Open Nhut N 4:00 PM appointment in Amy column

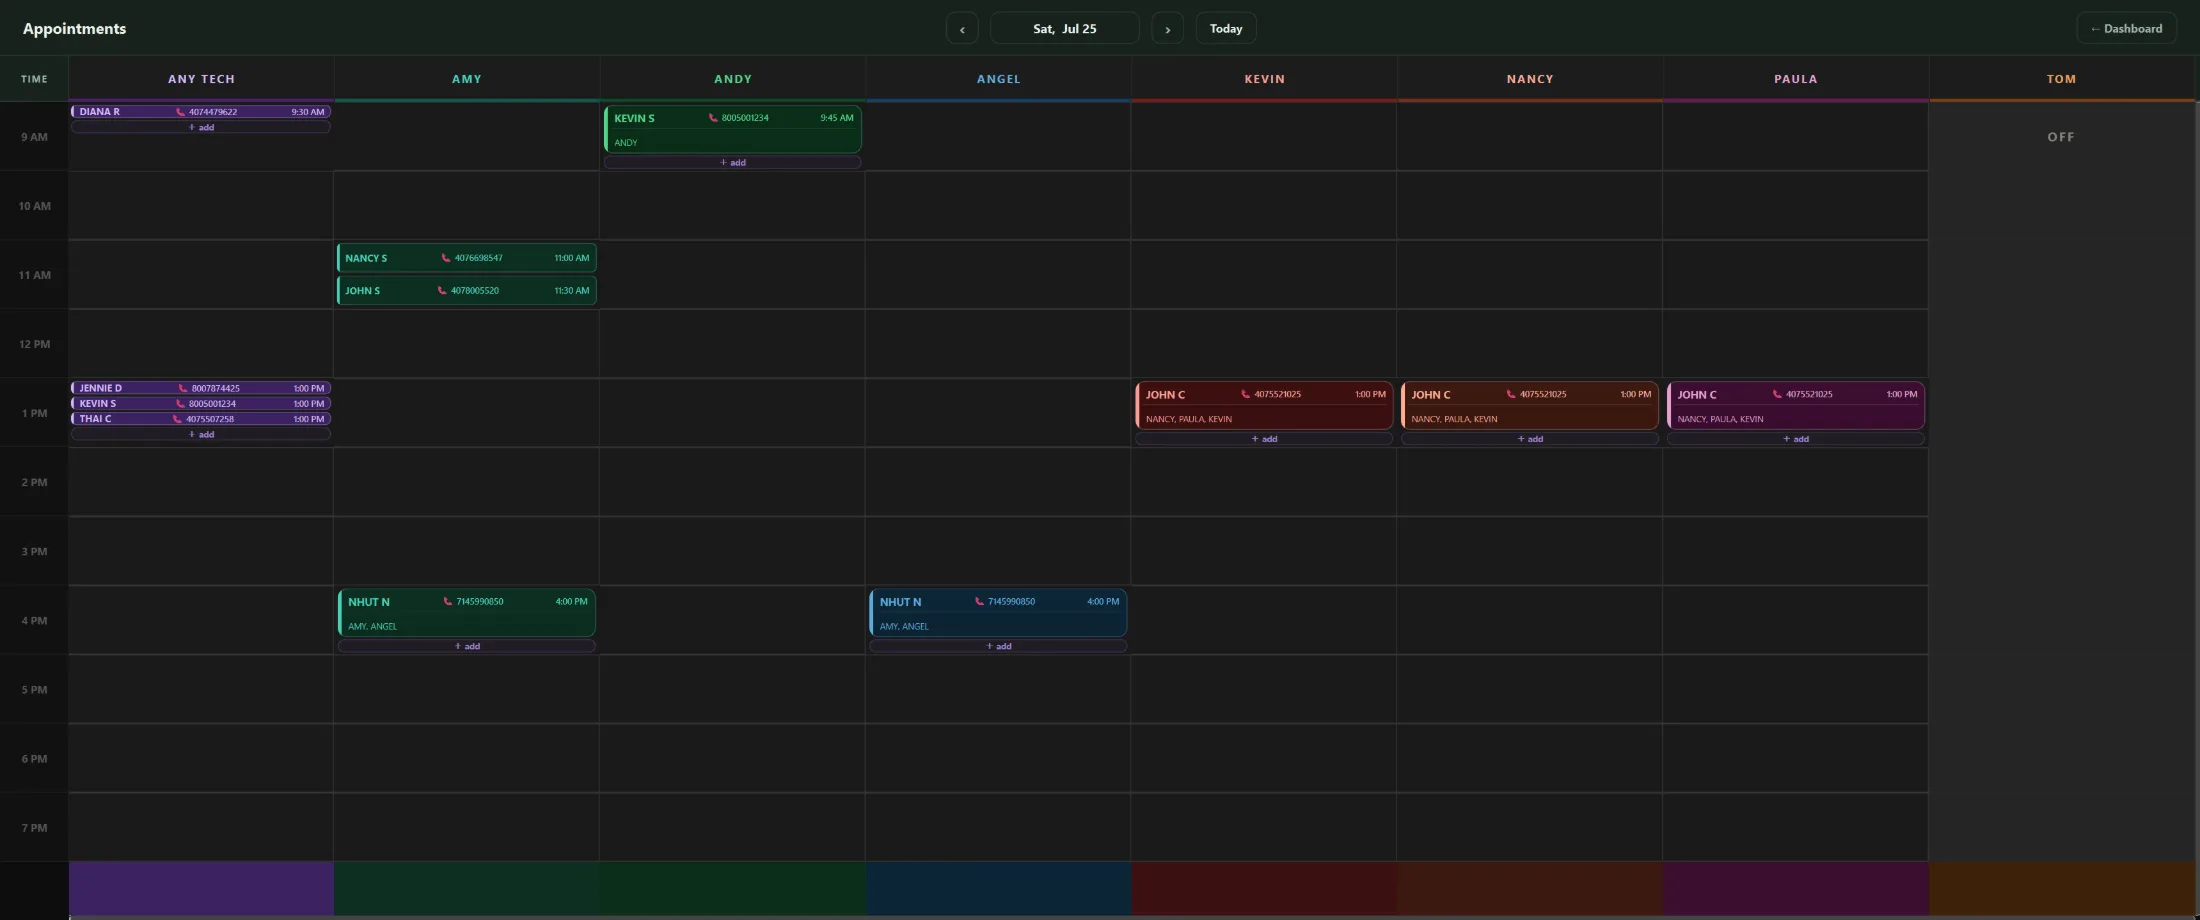(467, 613)
